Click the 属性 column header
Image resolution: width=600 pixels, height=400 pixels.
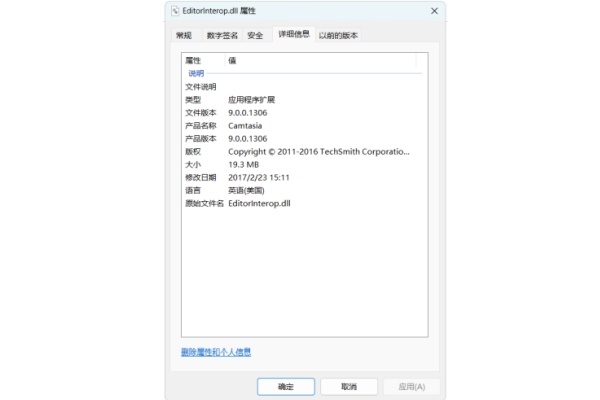click(193, 61)
